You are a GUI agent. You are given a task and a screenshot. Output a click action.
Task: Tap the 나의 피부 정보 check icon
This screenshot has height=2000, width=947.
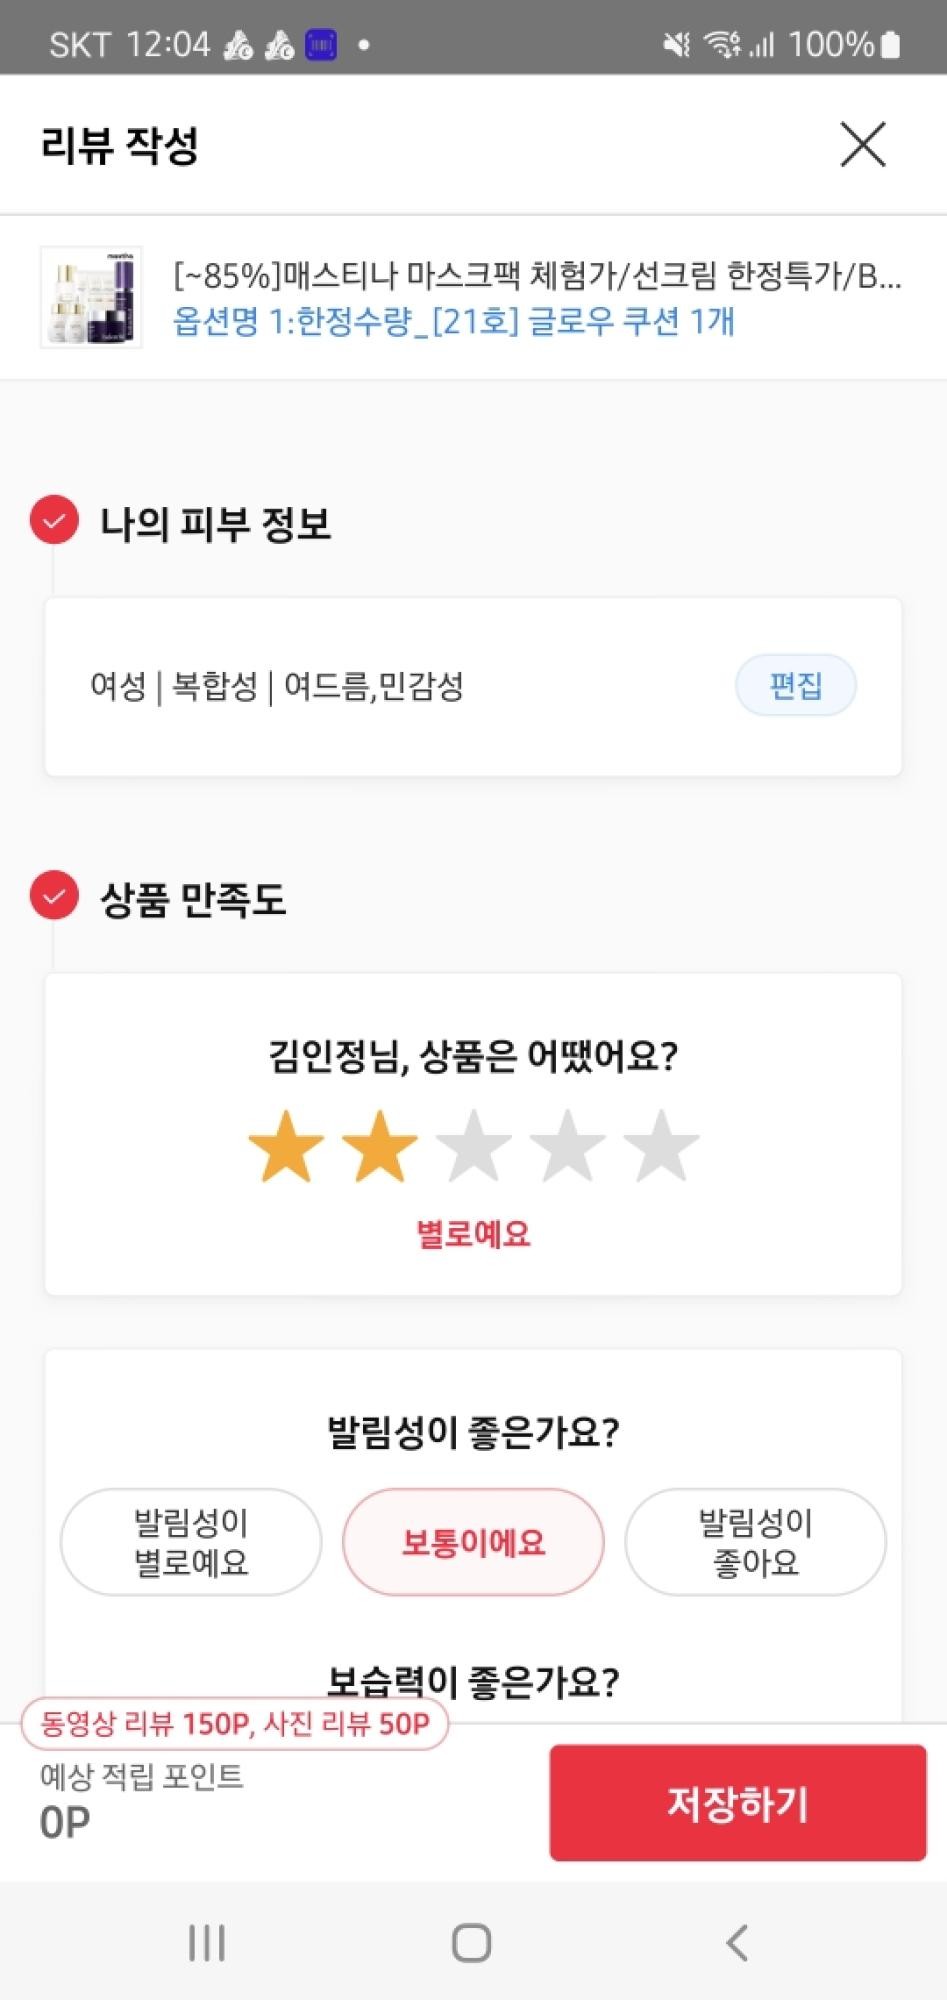coord(54,521)
